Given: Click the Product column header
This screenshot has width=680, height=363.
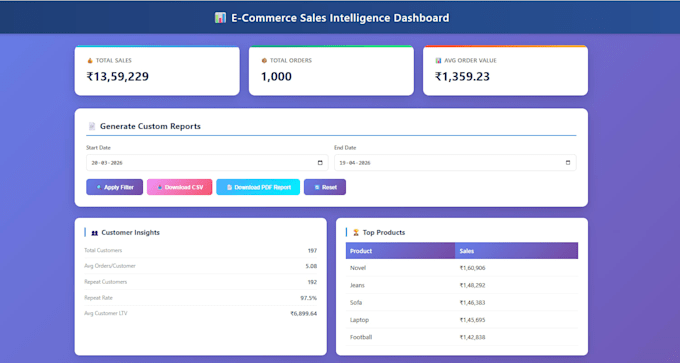Looking at the screenshot, I should (400, 251).
